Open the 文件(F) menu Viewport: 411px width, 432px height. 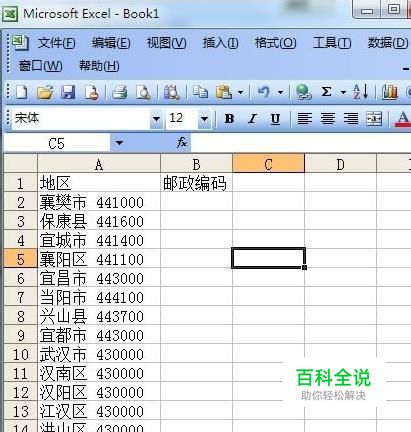[x=57, y=43]
